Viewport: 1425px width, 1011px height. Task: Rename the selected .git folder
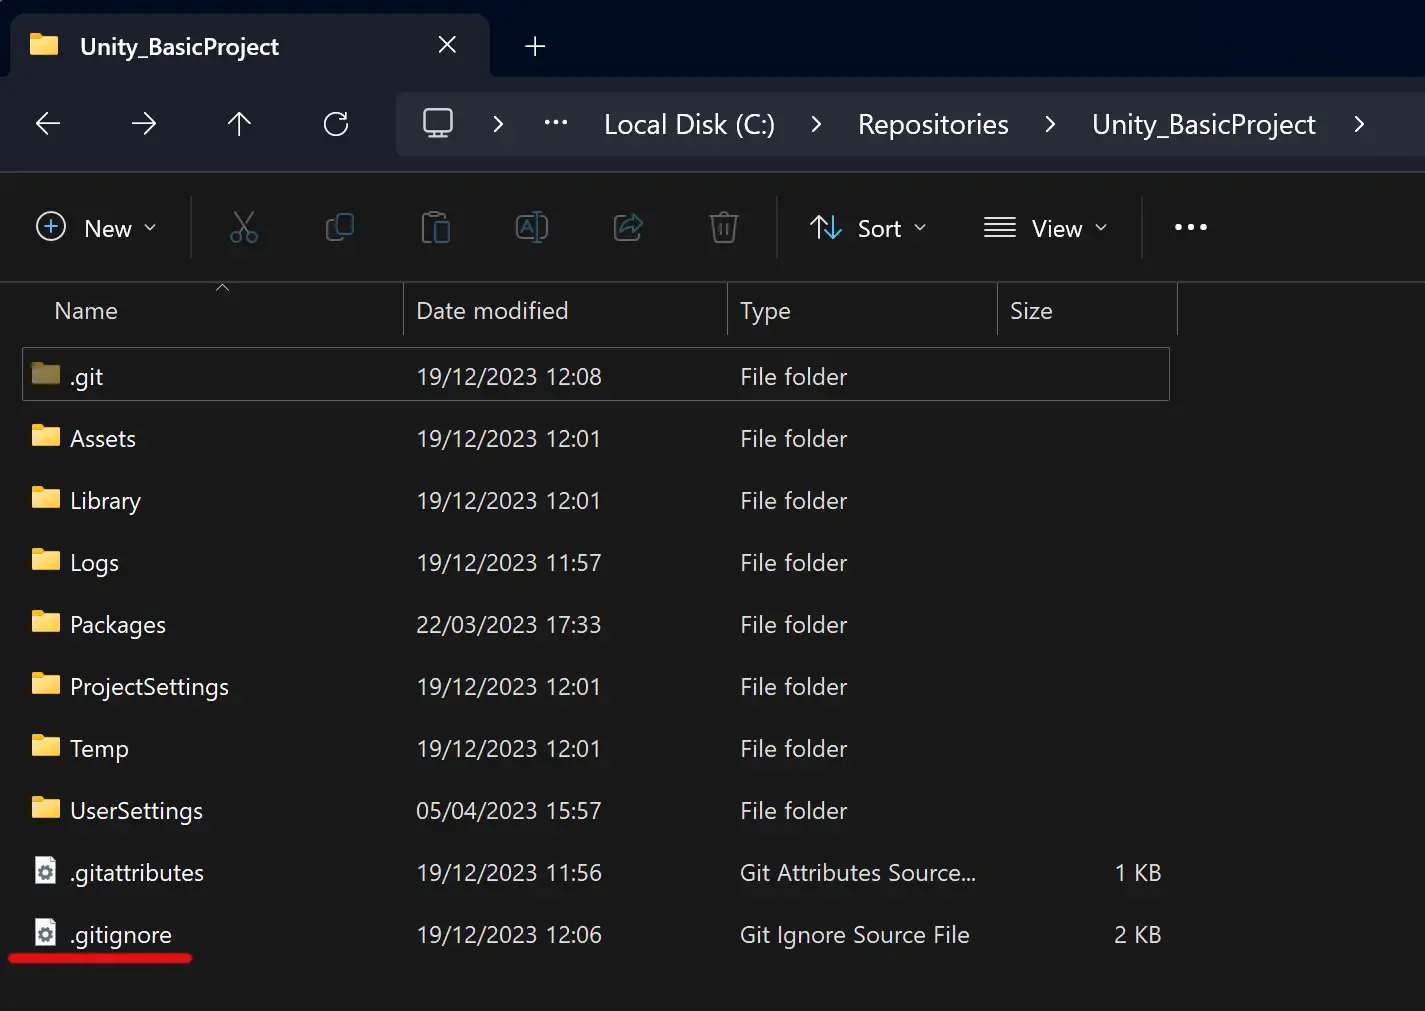(x=531, y=227)
